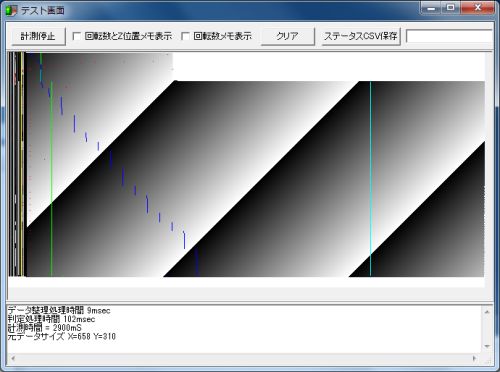This screenshot has height=372, width=500.
Task: Click the クリア button
Action: [287, 36]
